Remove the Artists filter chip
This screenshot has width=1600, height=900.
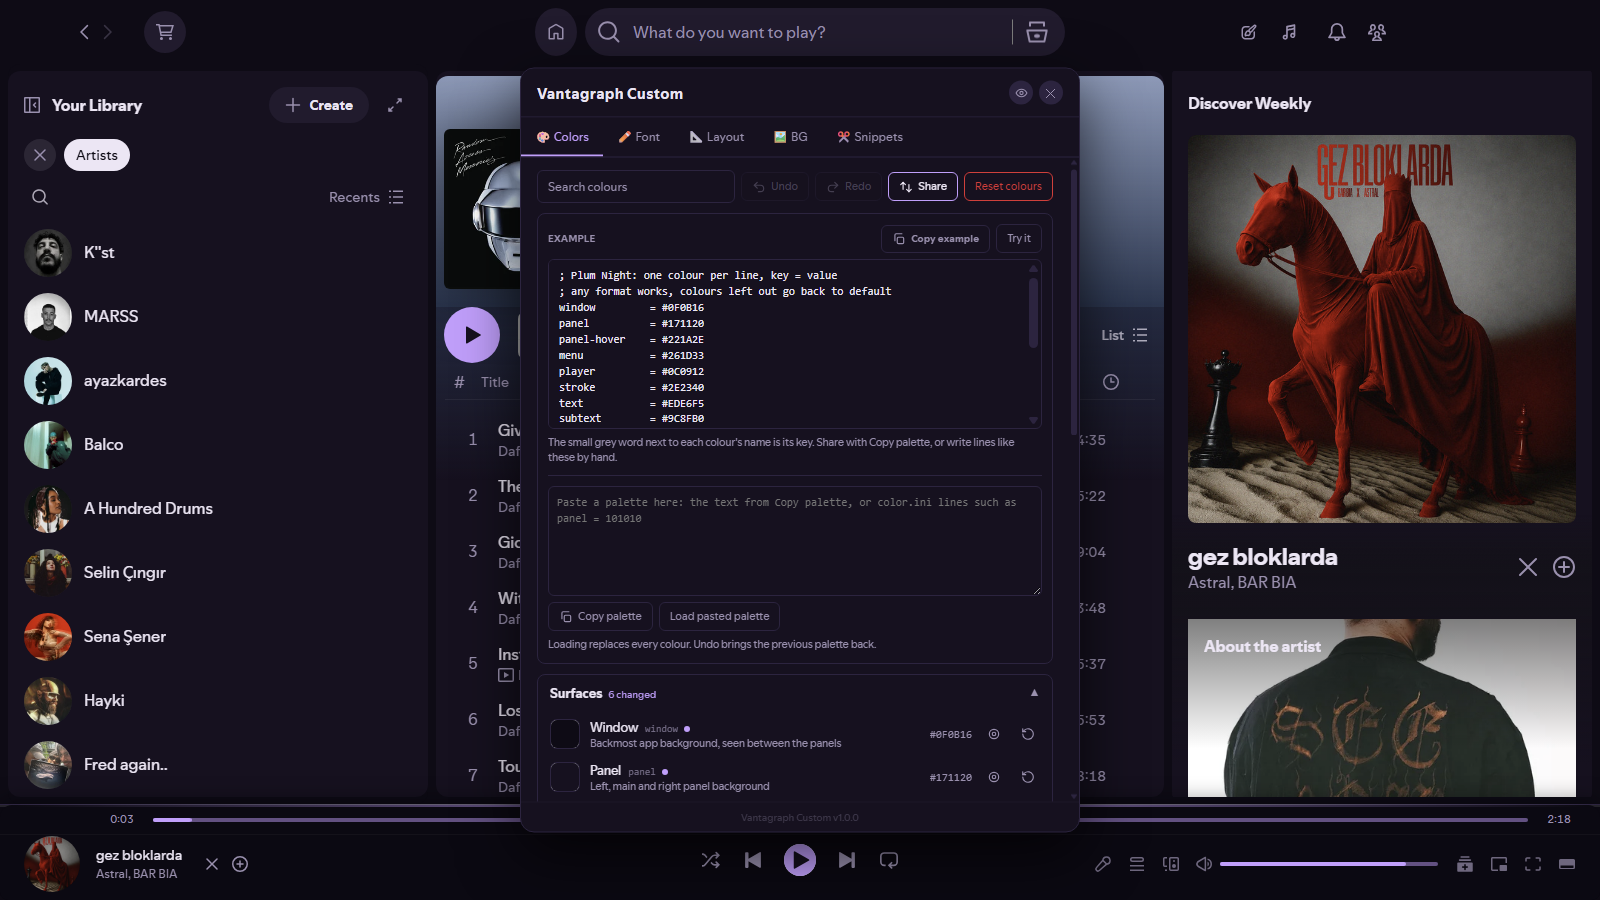(x=97, y=155)
